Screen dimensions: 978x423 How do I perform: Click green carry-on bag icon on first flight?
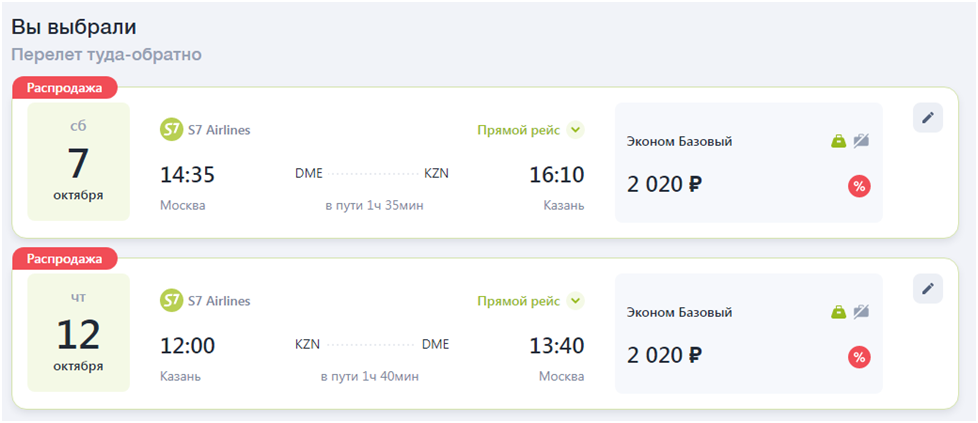click(839, 141)
